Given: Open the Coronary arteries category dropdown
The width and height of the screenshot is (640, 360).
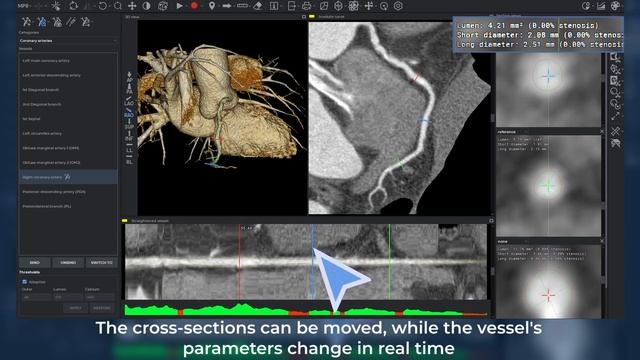Looking at the screenshot, I should tap(68, 41).
